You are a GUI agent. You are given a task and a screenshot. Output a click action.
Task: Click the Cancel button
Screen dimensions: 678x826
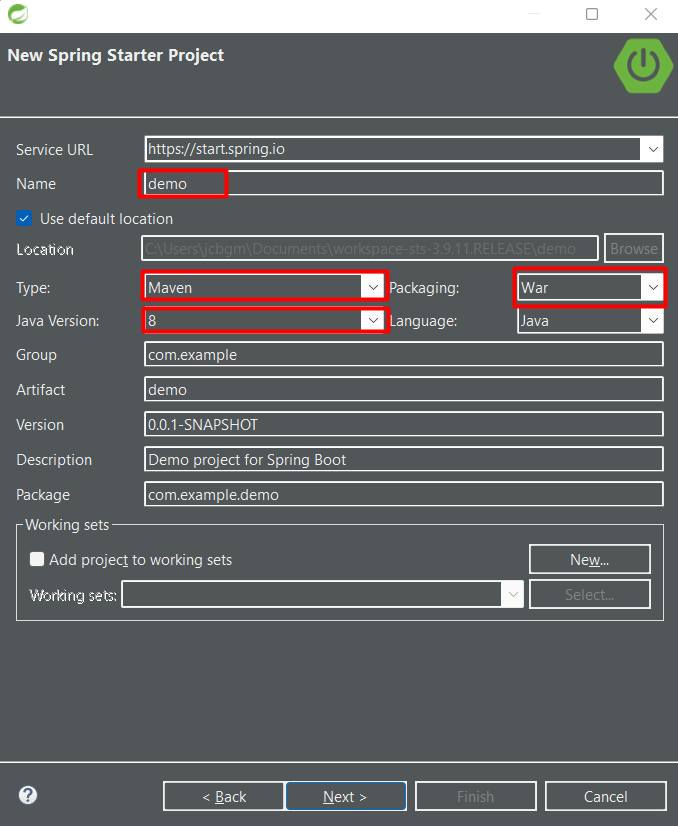coord(605,796)
